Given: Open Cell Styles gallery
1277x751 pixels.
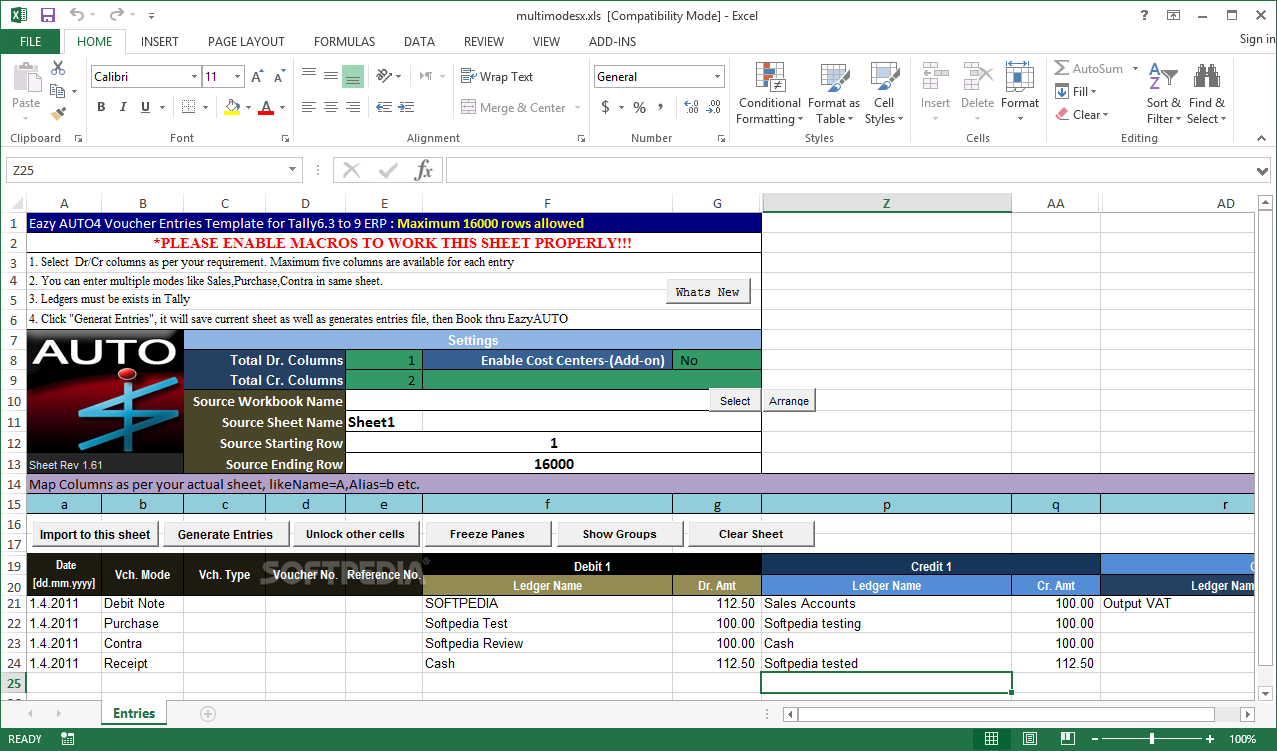Looking at the screenshot, I should (884, 93).
